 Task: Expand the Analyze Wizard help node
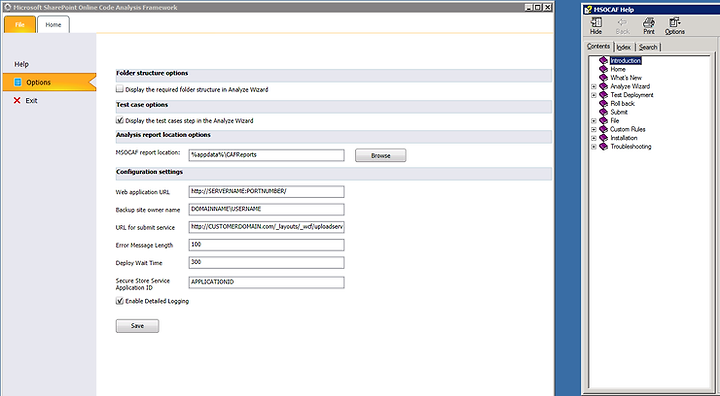tap(594, 86)
